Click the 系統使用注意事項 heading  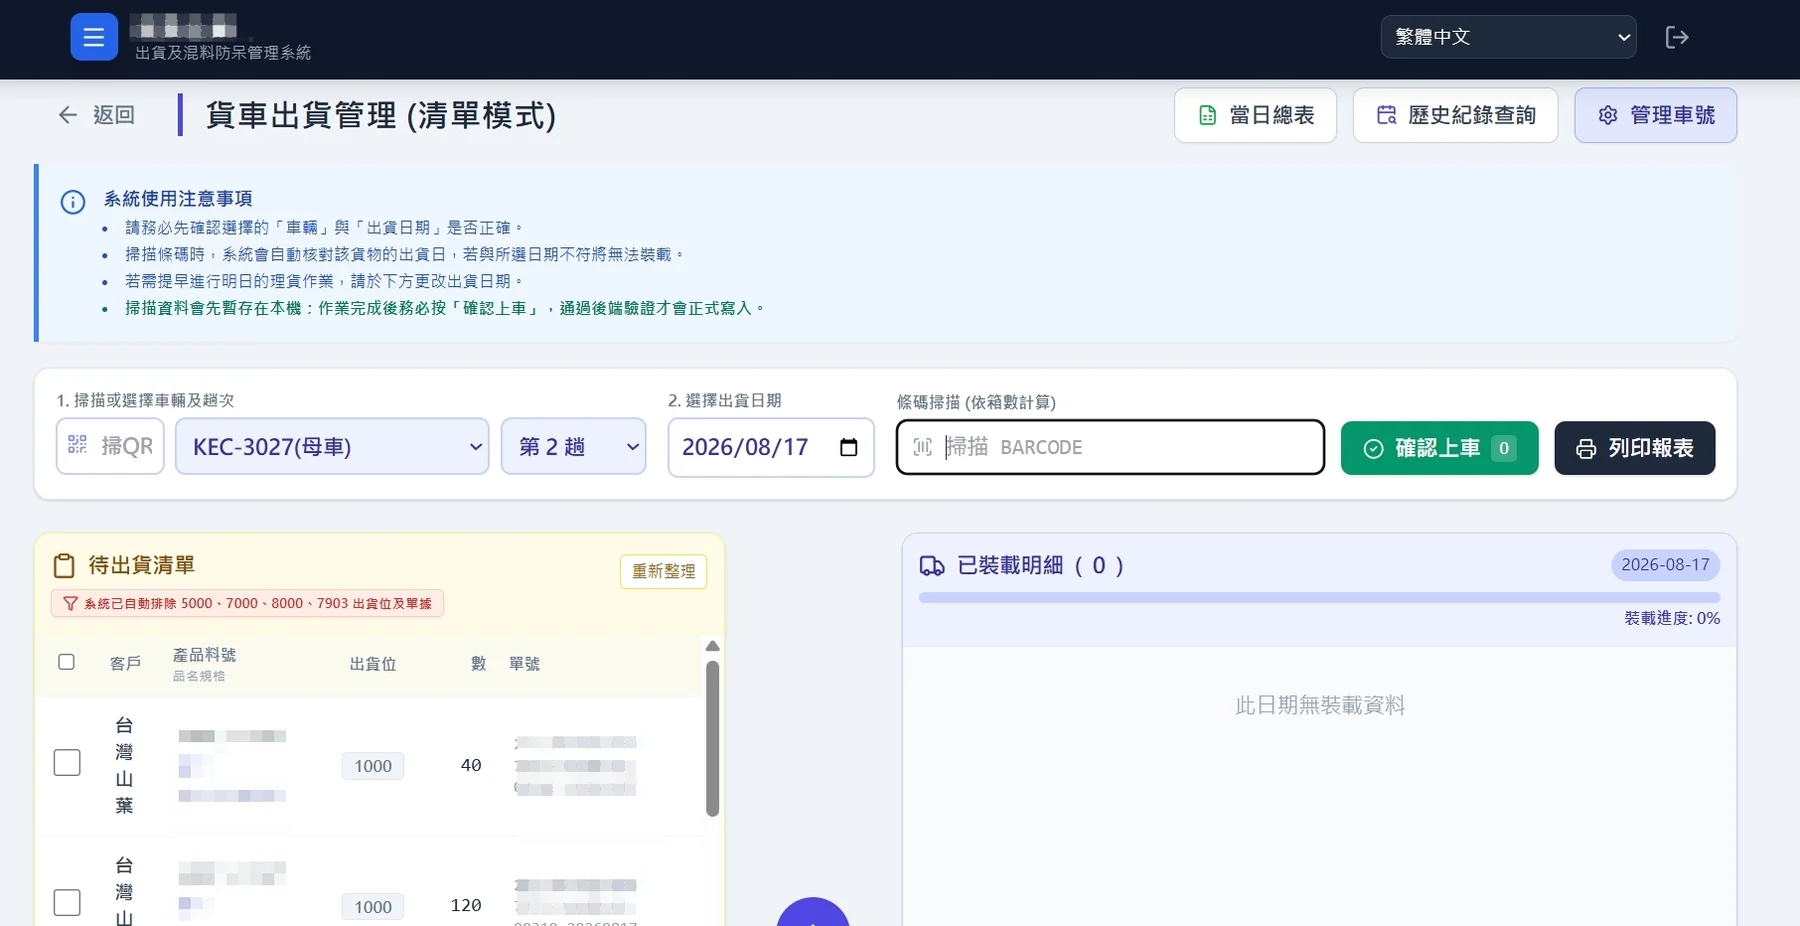coord(178,199)
